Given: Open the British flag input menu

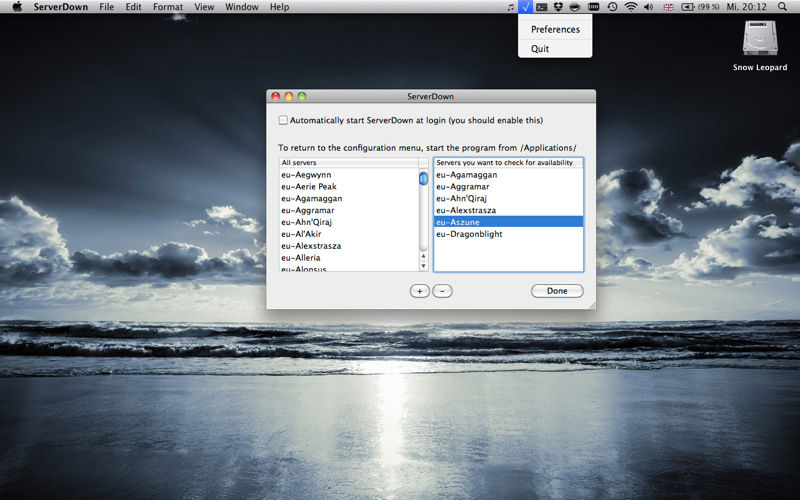Looking at the screenshot, I should click(668, 7).
